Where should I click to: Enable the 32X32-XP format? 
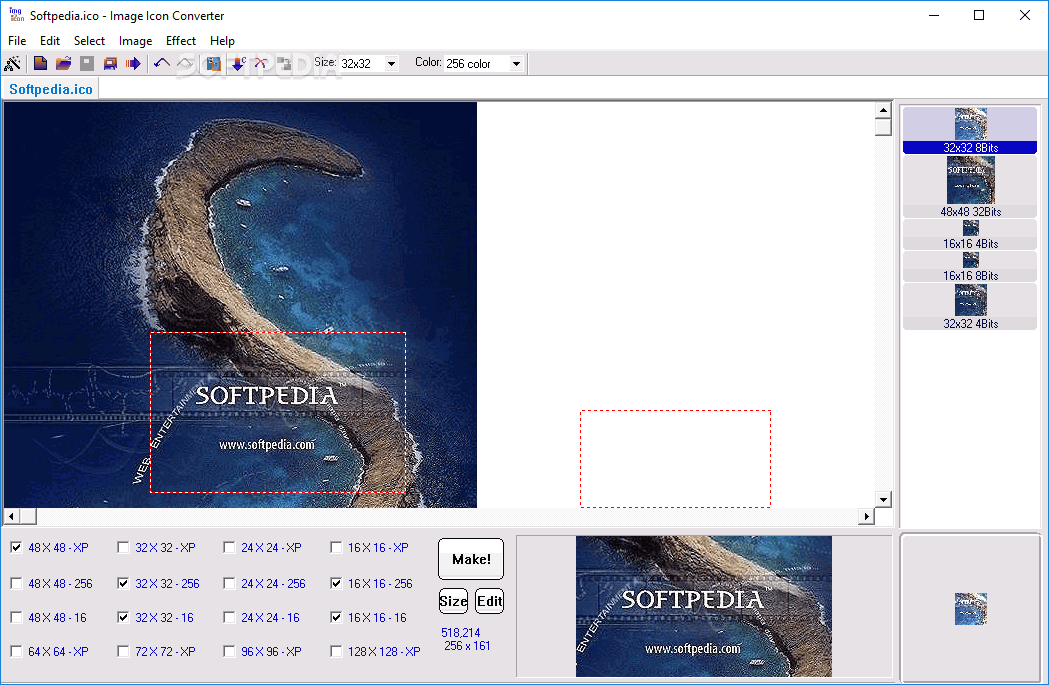[x=123, y=547]
